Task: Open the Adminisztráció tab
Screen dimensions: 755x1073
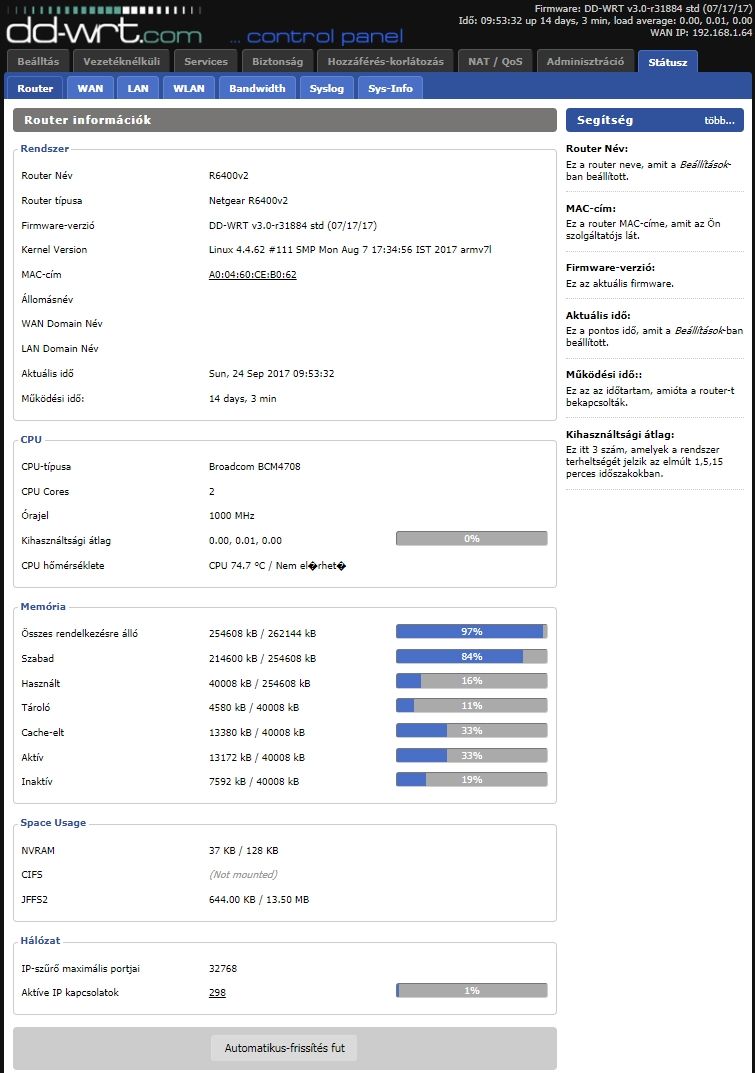Action: click(x=585, y=62)
